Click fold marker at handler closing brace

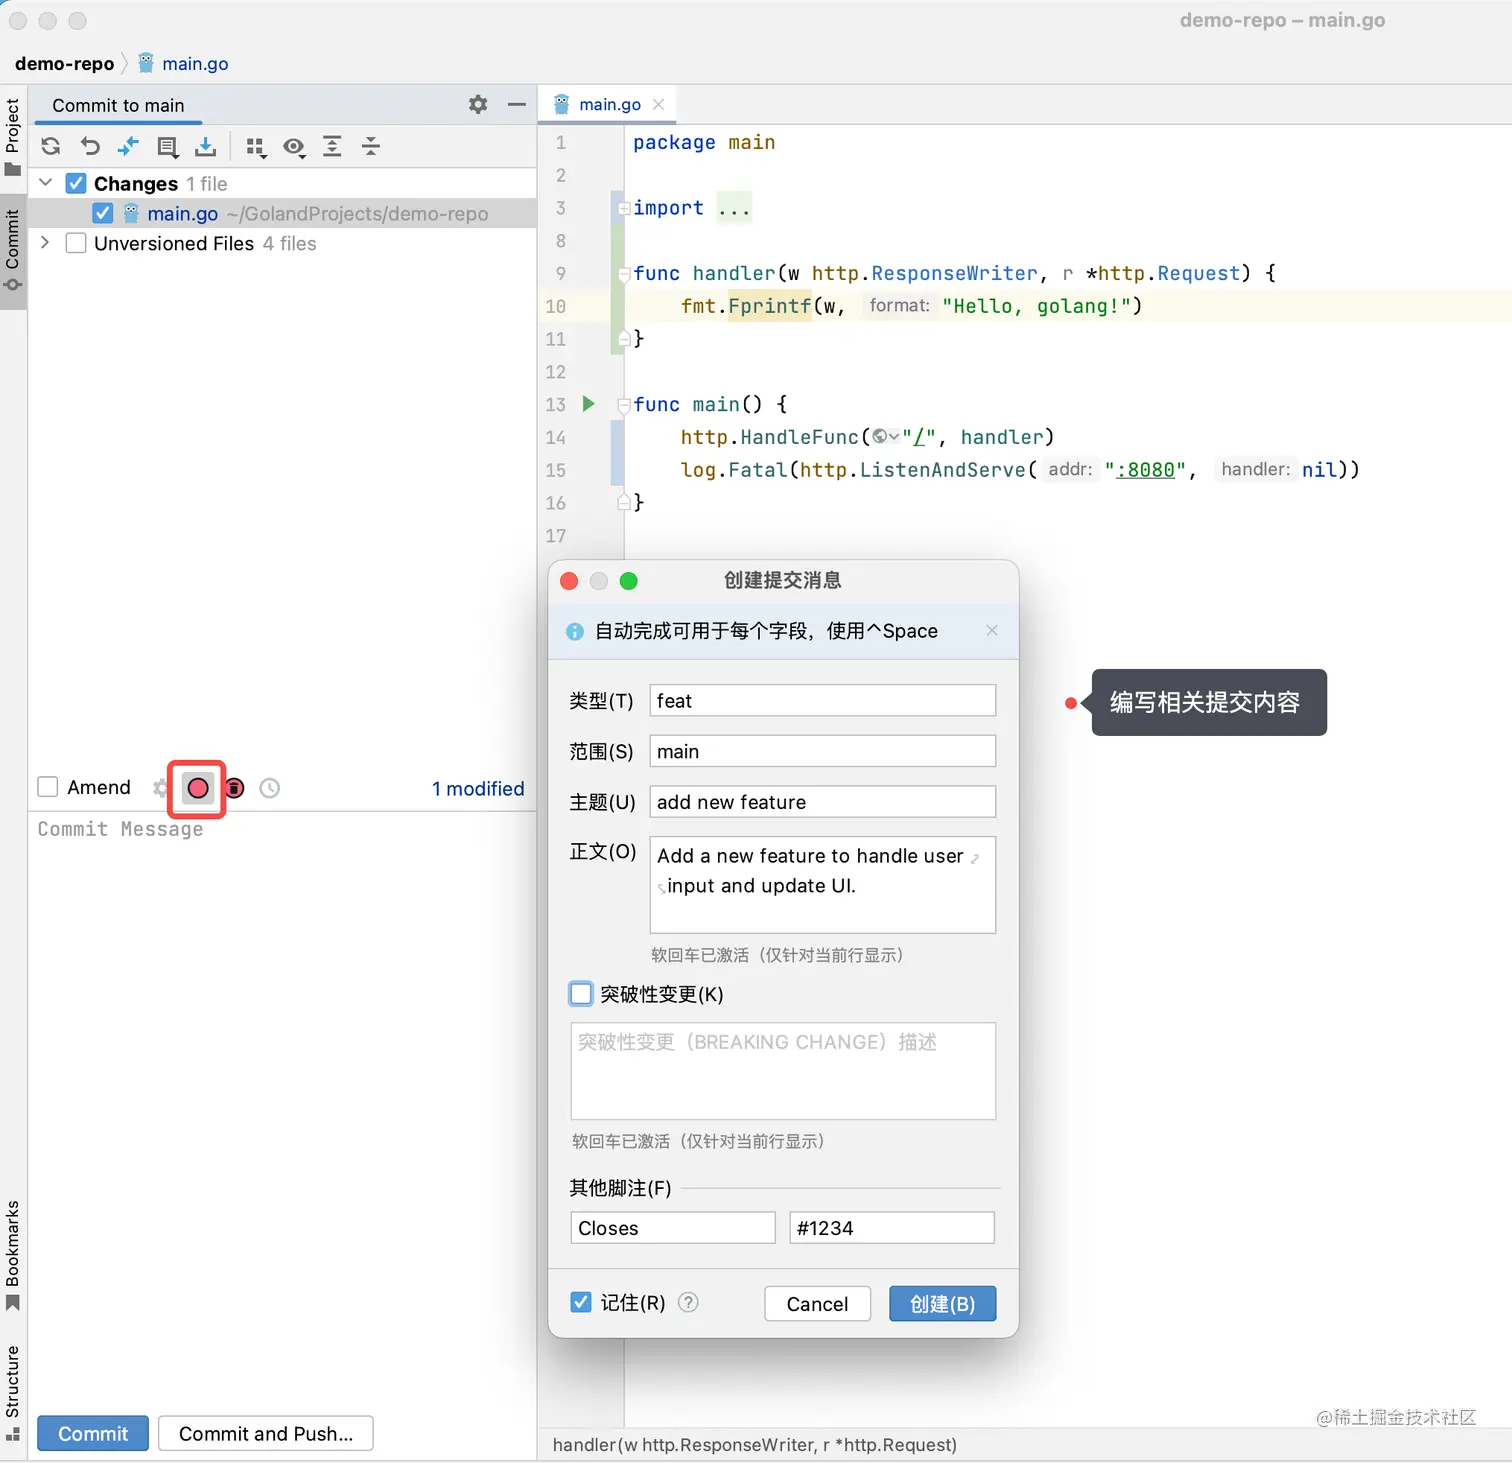[x=624, y=338]
